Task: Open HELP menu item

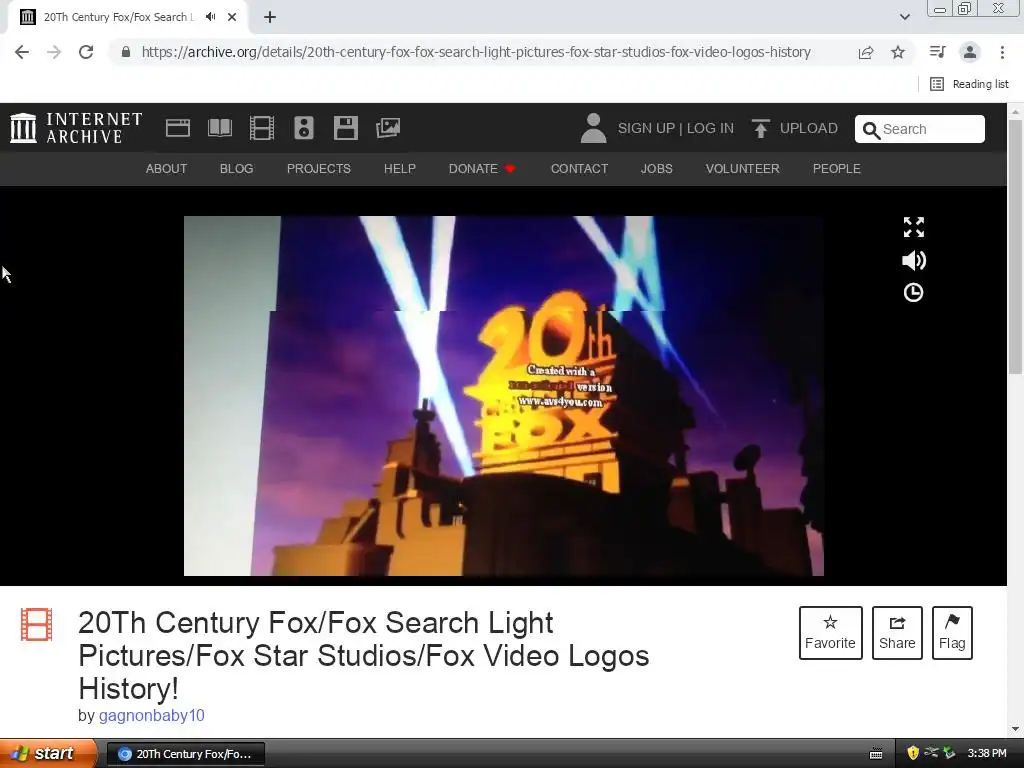Action: 400,168
